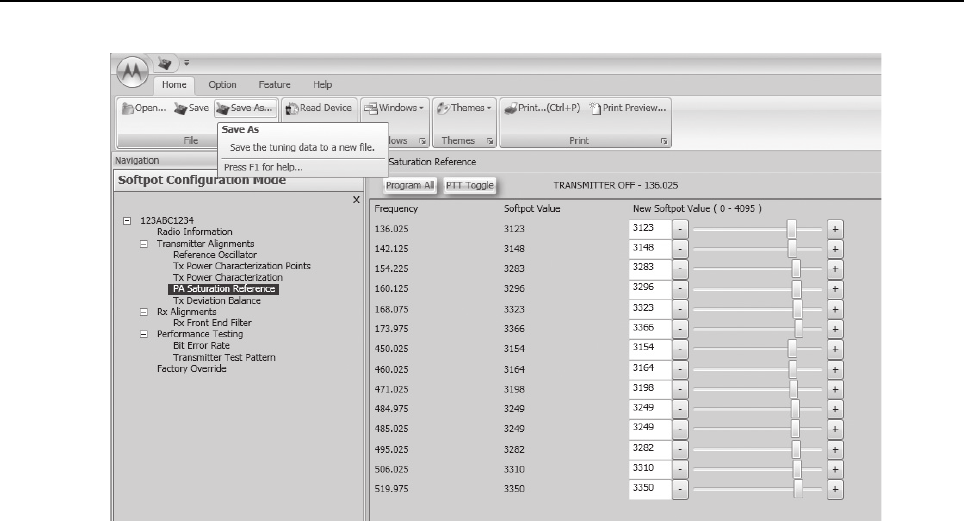Open the Option ribbon tab
This screenshot has width=964, height=521.
coord(222,85)
